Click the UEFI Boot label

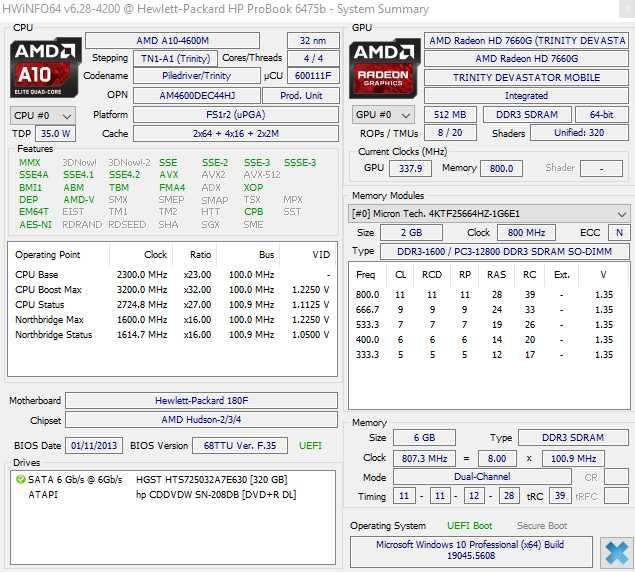point(469,526)
